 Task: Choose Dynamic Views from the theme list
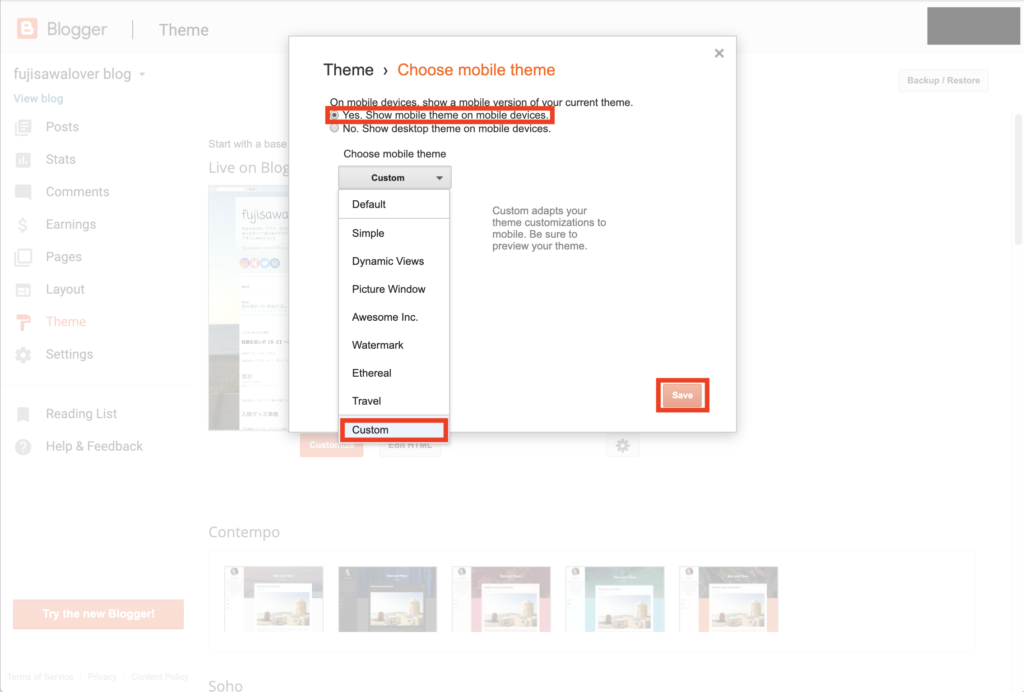(x=394, y=261)
